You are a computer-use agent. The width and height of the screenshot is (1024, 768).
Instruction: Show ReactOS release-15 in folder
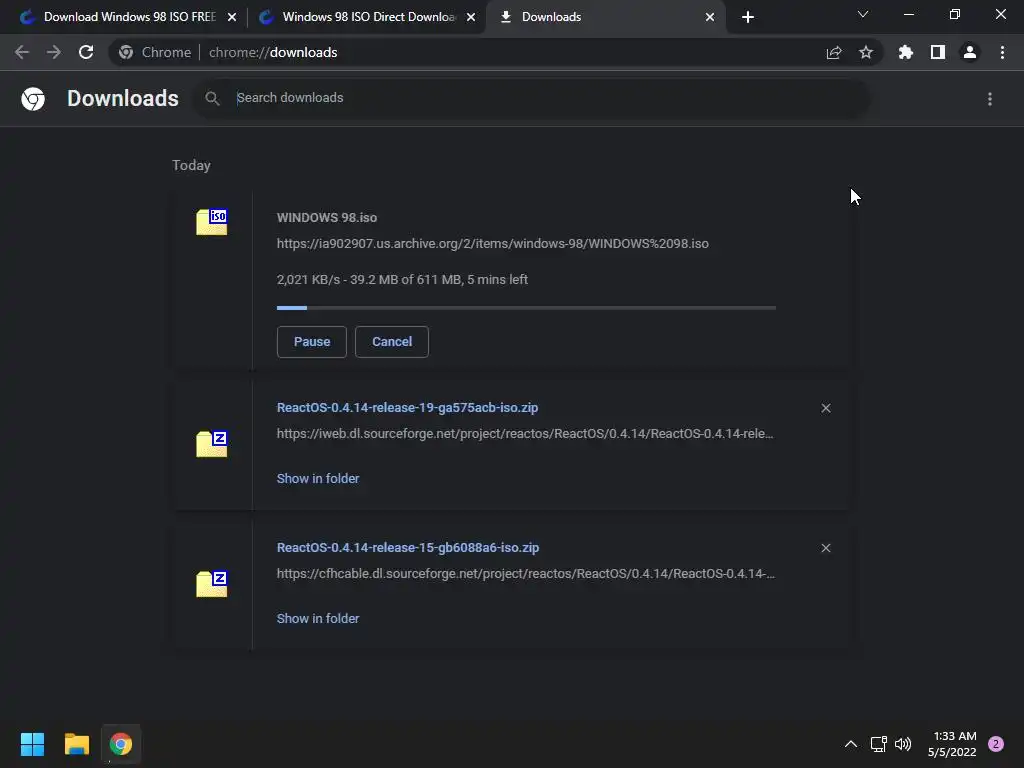[318, 618]
